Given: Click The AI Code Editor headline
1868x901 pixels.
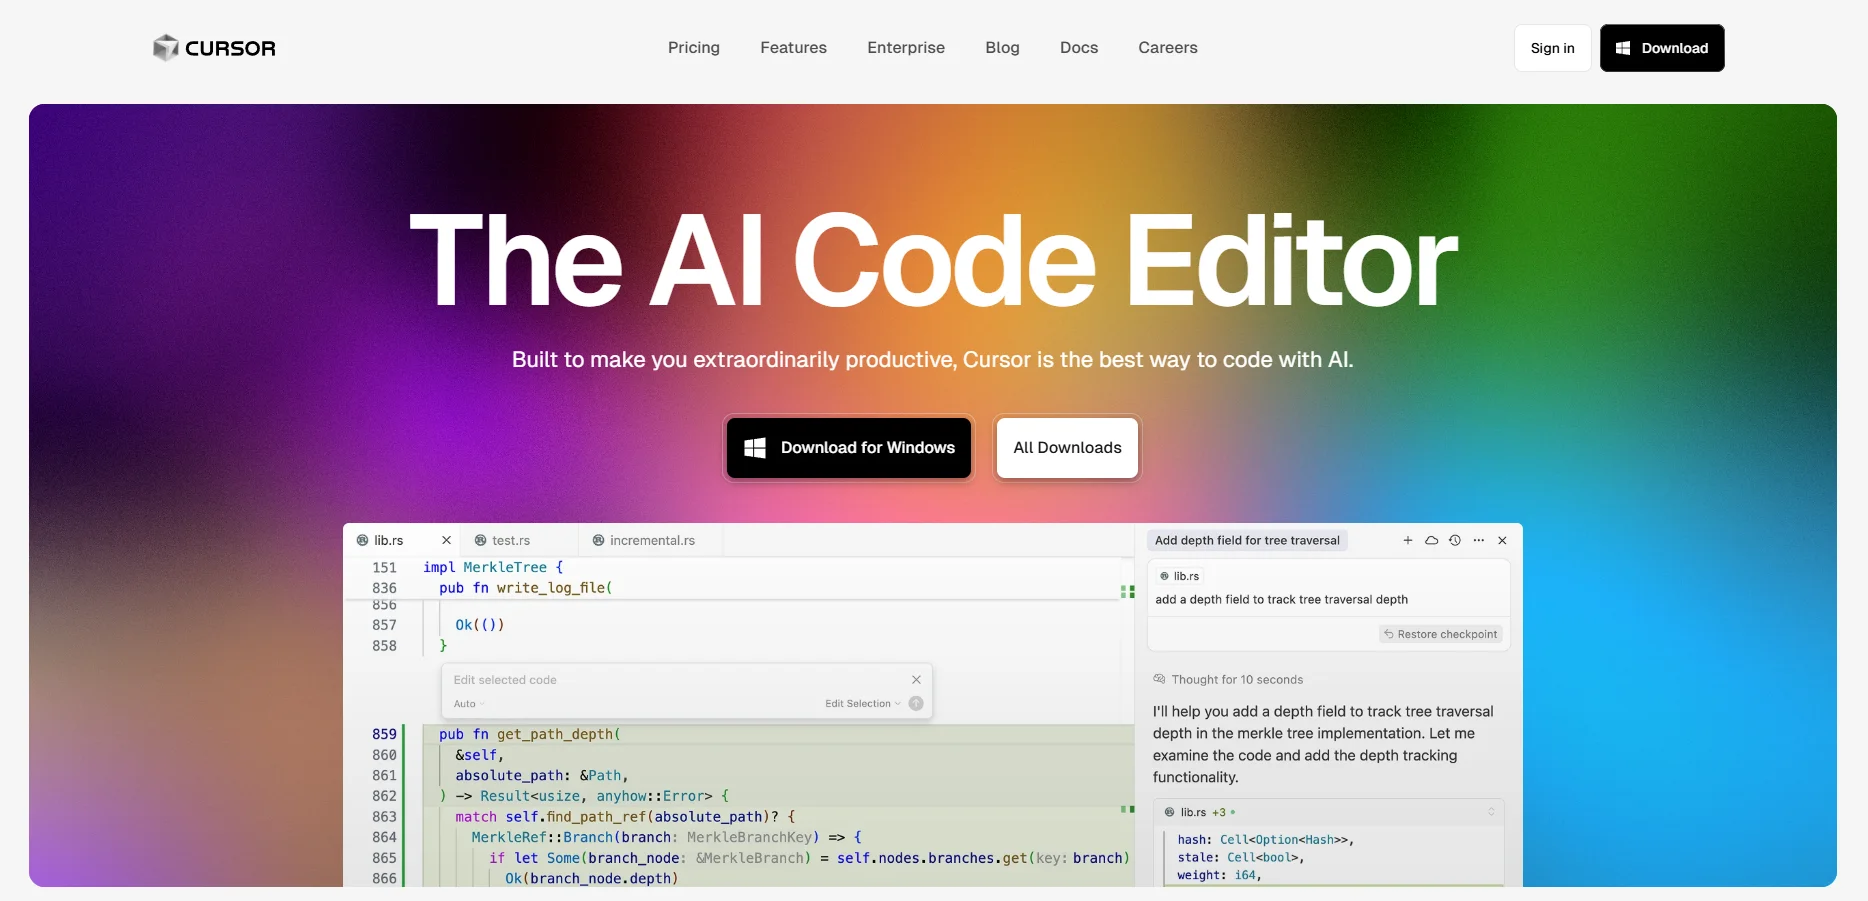Looking at the screenshot, I should [x=933, y=260].
